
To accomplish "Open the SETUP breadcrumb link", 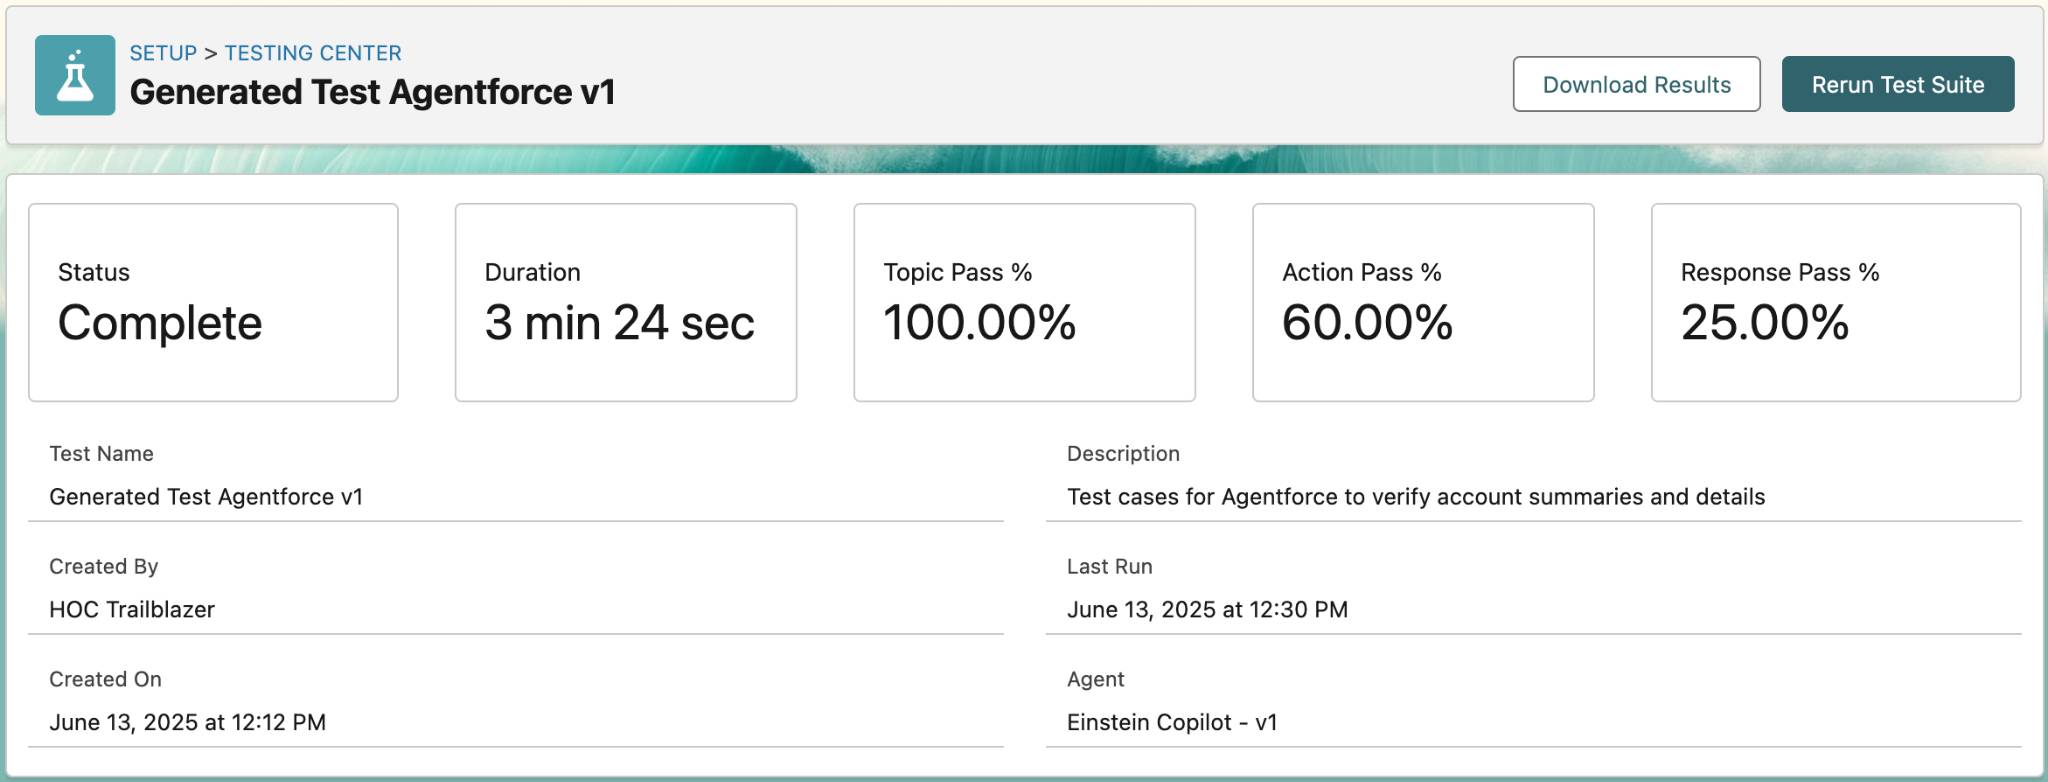I will (163, 53).
